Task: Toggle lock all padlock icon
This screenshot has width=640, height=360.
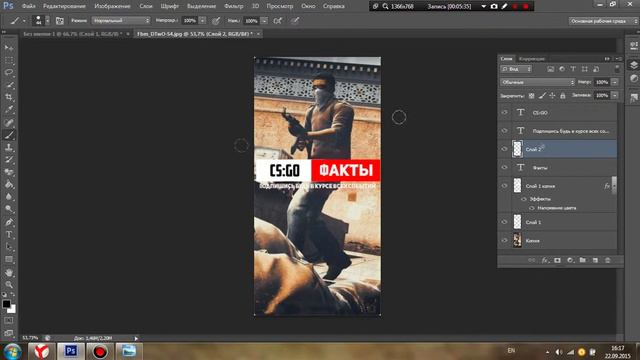Action: [x=563, y=96]
